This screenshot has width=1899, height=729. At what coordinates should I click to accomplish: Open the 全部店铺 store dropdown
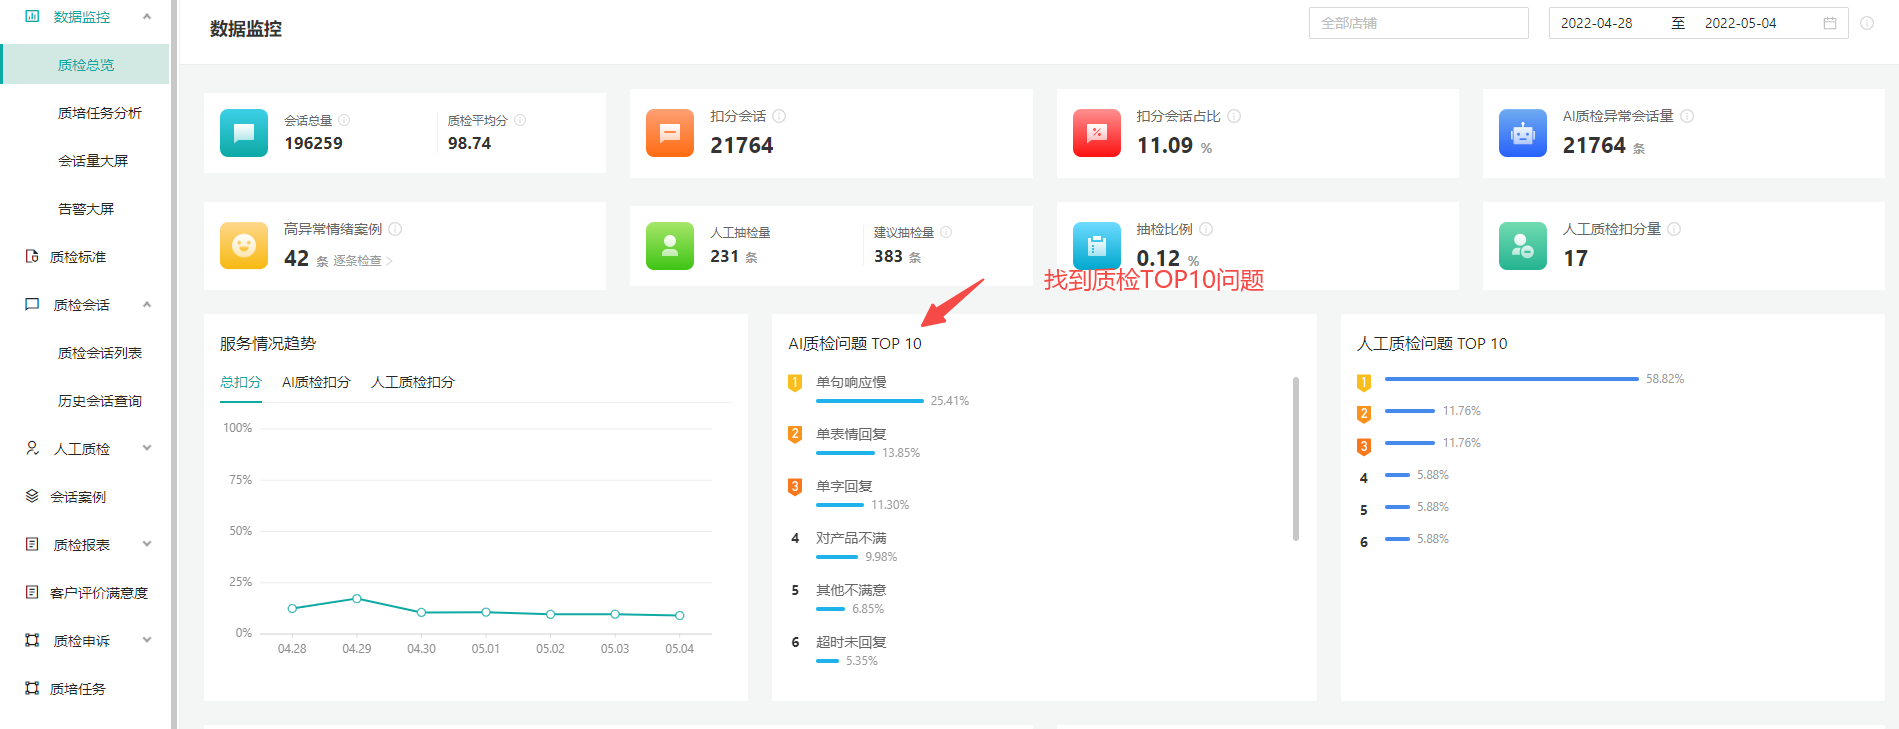pos(1418,23)
